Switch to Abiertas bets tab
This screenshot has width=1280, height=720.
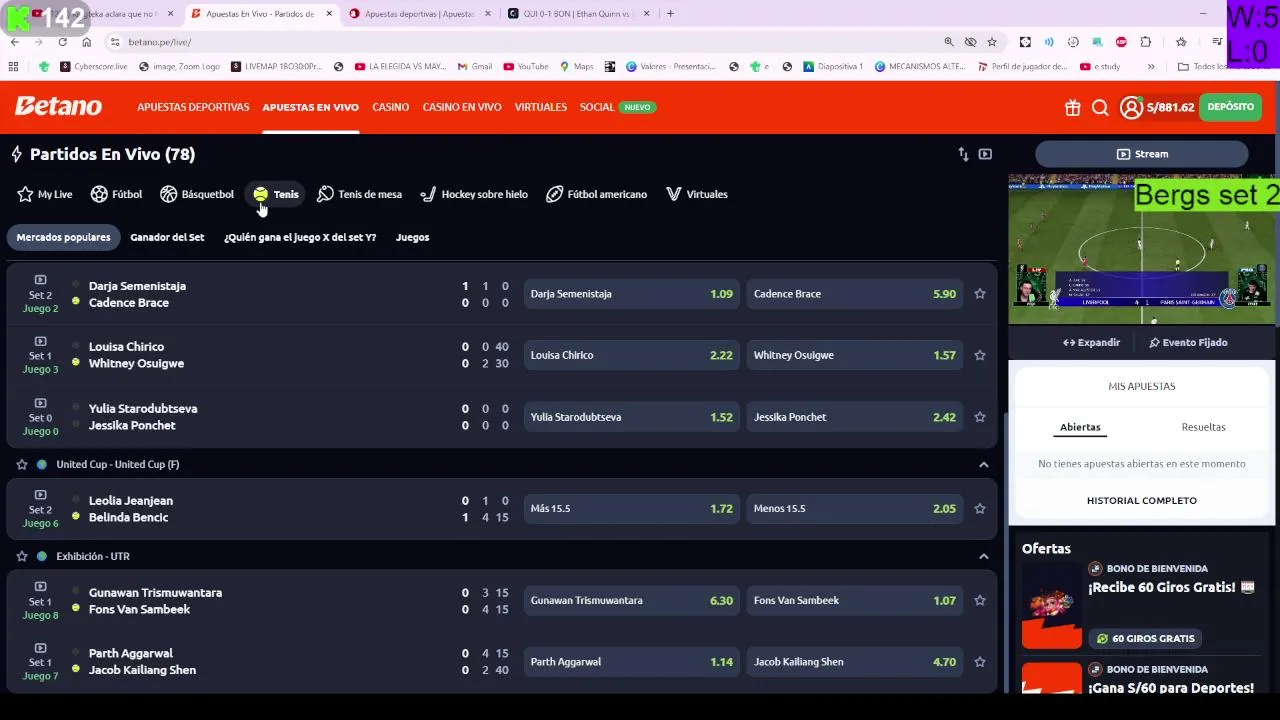coord(1080,427)
